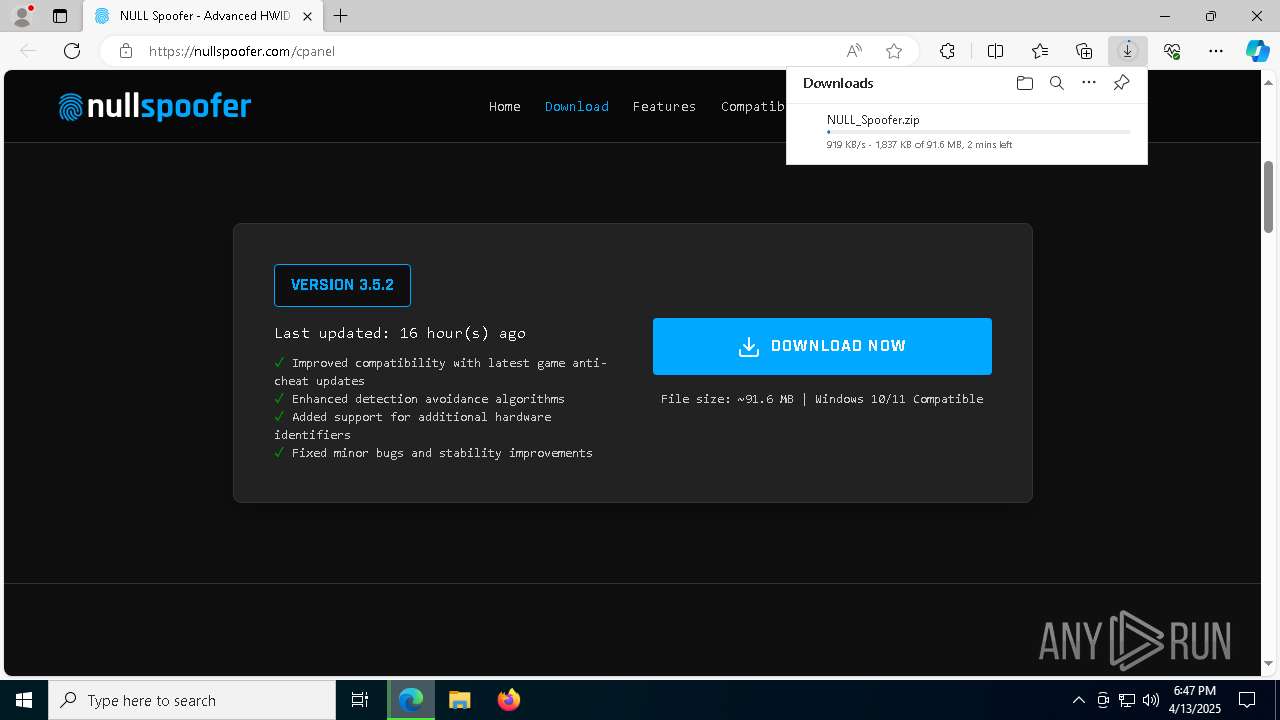Open the Features nav link
This screenshot has height=720, width=1280.
(664, 106)
